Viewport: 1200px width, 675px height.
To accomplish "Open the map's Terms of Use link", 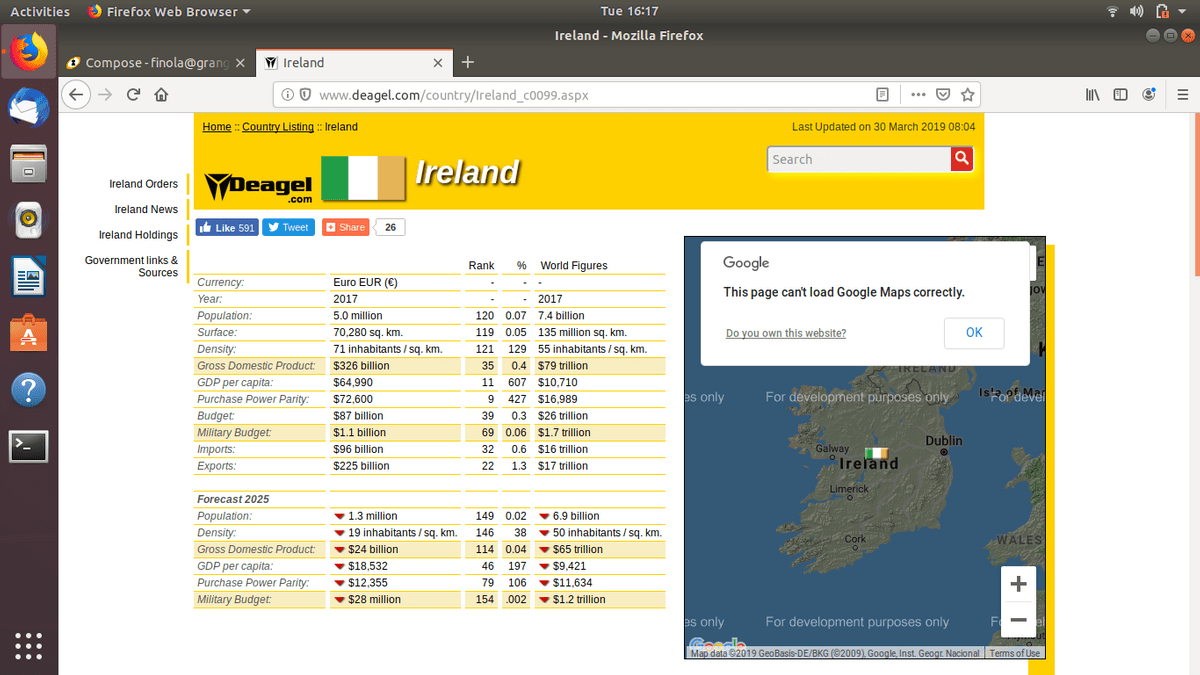I will point(1015,653).
